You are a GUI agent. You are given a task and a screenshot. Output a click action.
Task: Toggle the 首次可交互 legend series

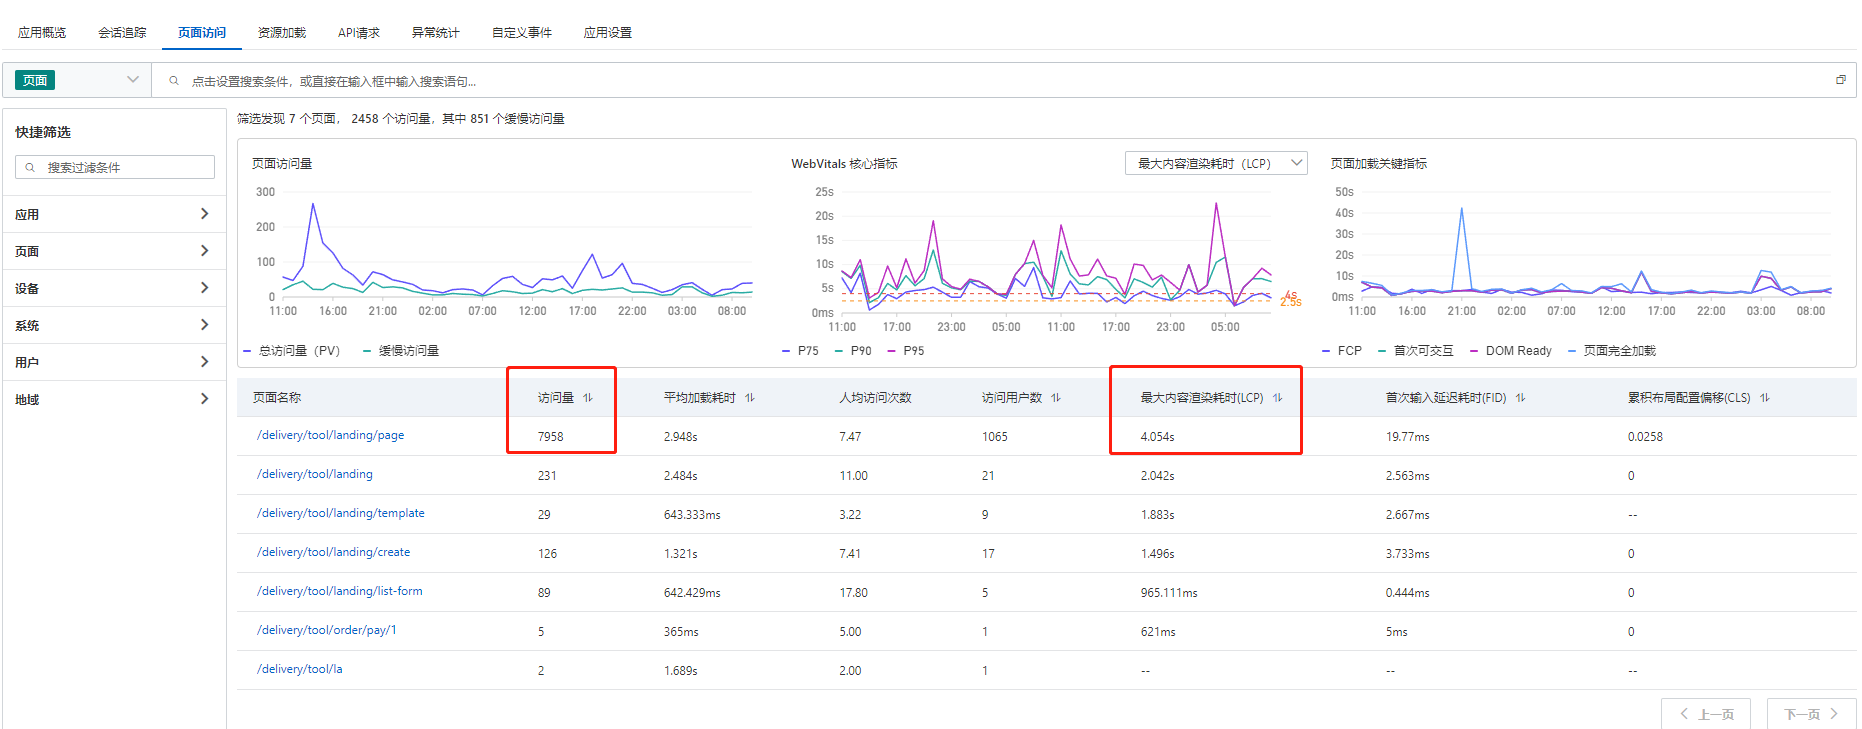click(x=1416, y=351)
